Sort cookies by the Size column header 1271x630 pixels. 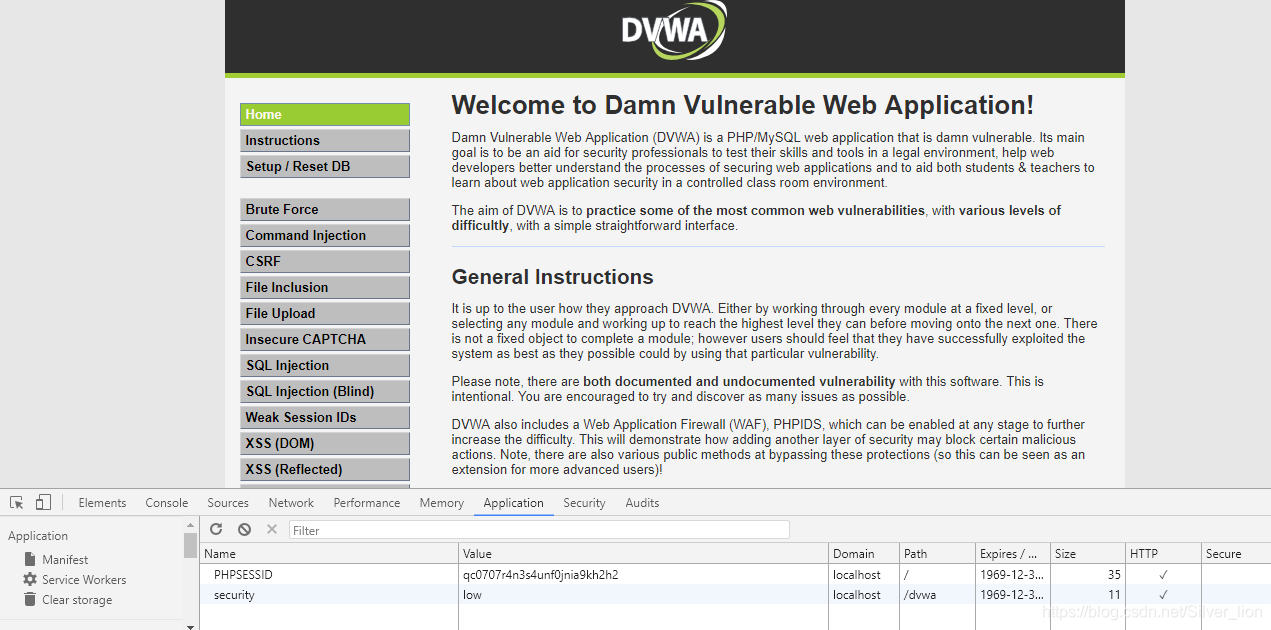(x=1088, y=553)
